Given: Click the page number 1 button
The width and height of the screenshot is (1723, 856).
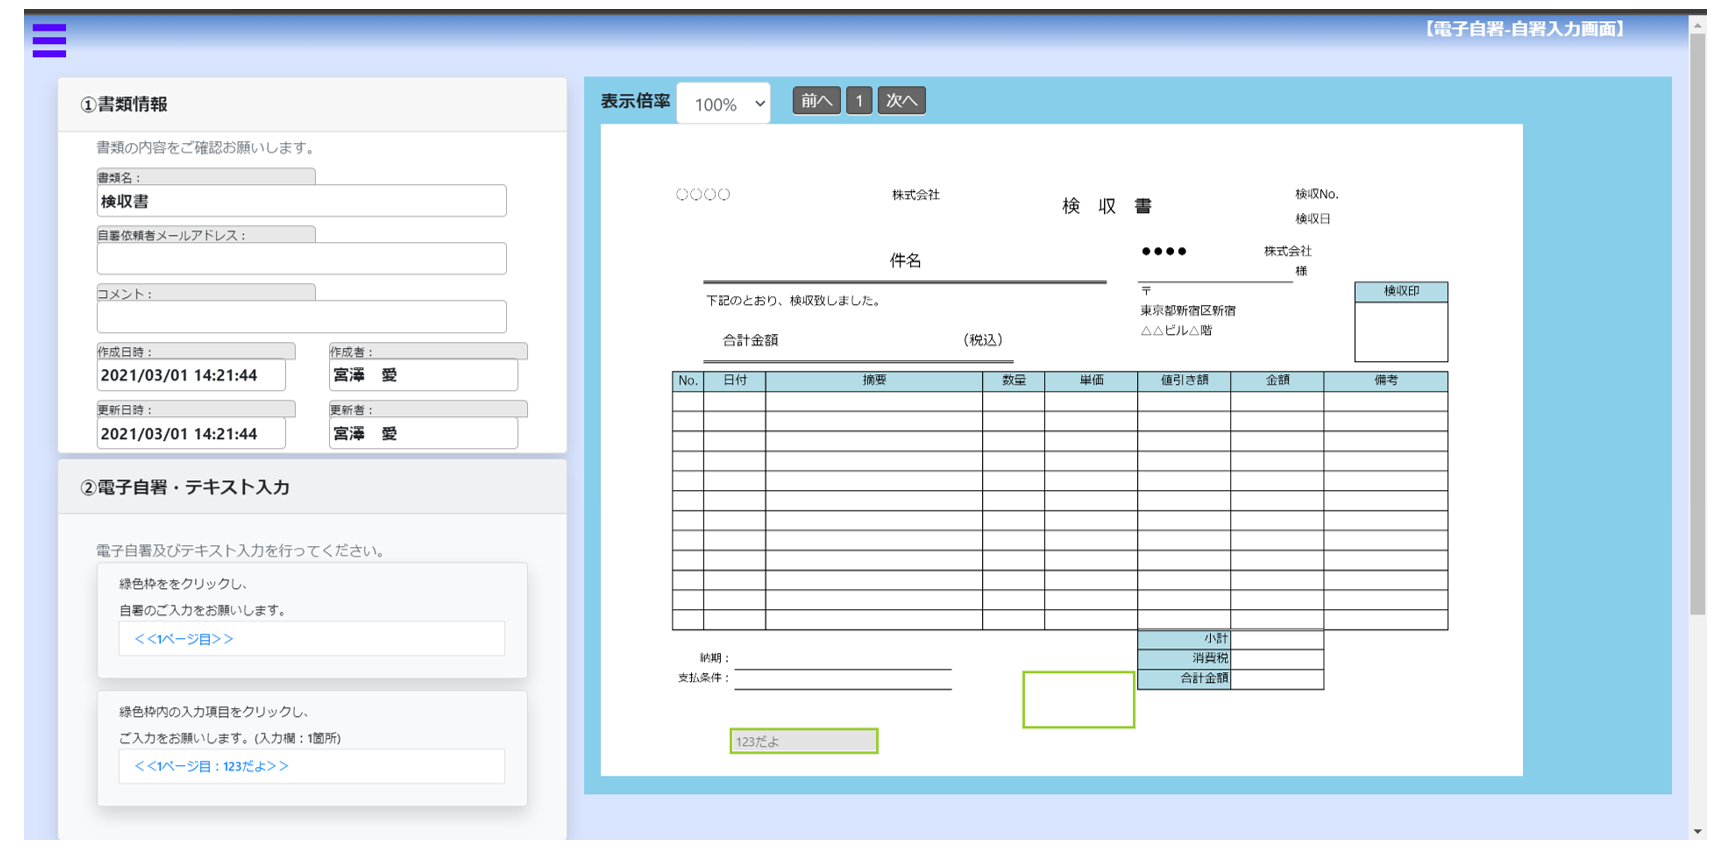Looking at the screenshot, I should coord(859,100).
